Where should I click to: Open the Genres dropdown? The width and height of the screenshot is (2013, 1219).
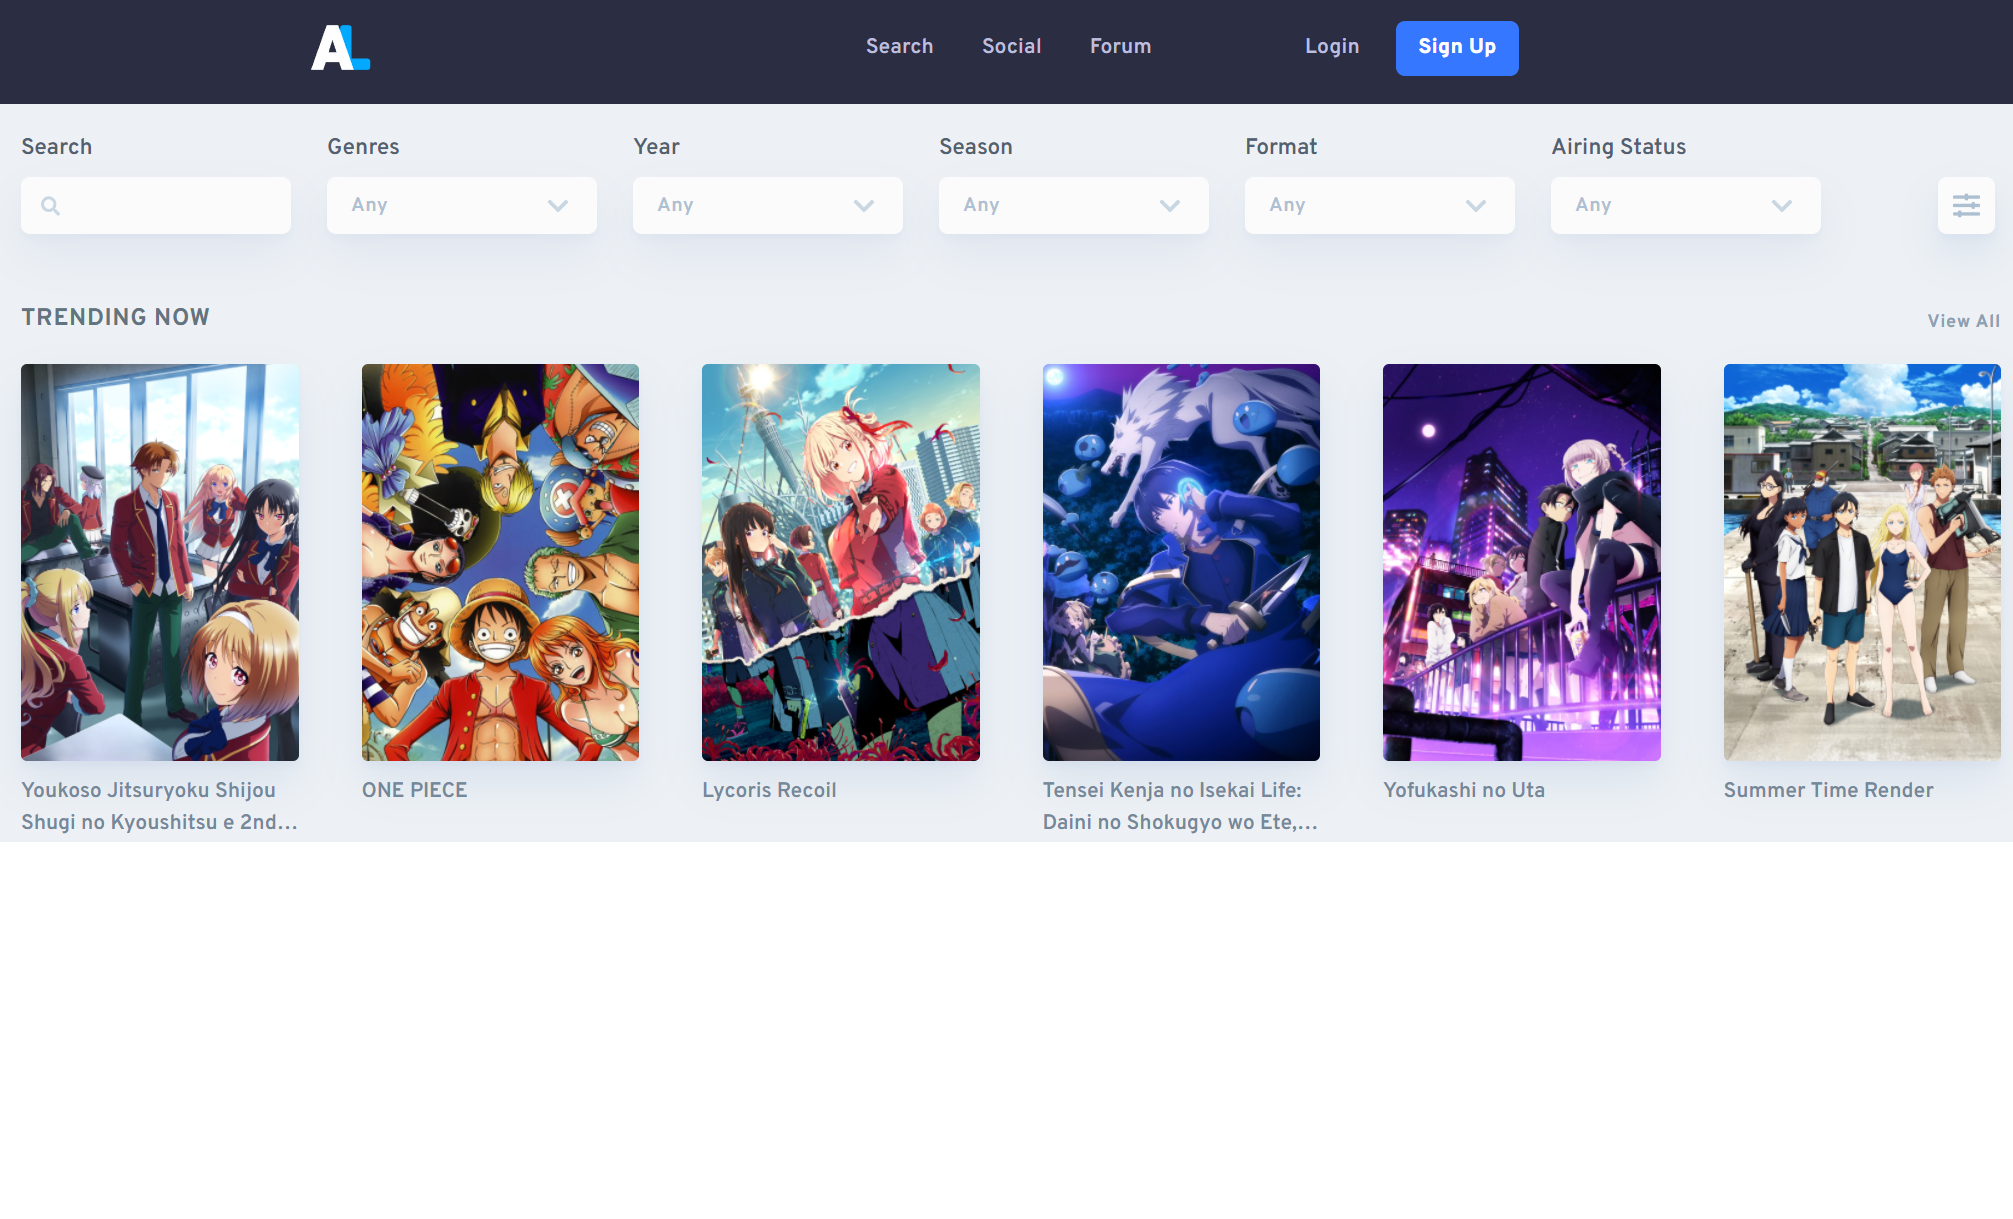(x=462, y=205)
